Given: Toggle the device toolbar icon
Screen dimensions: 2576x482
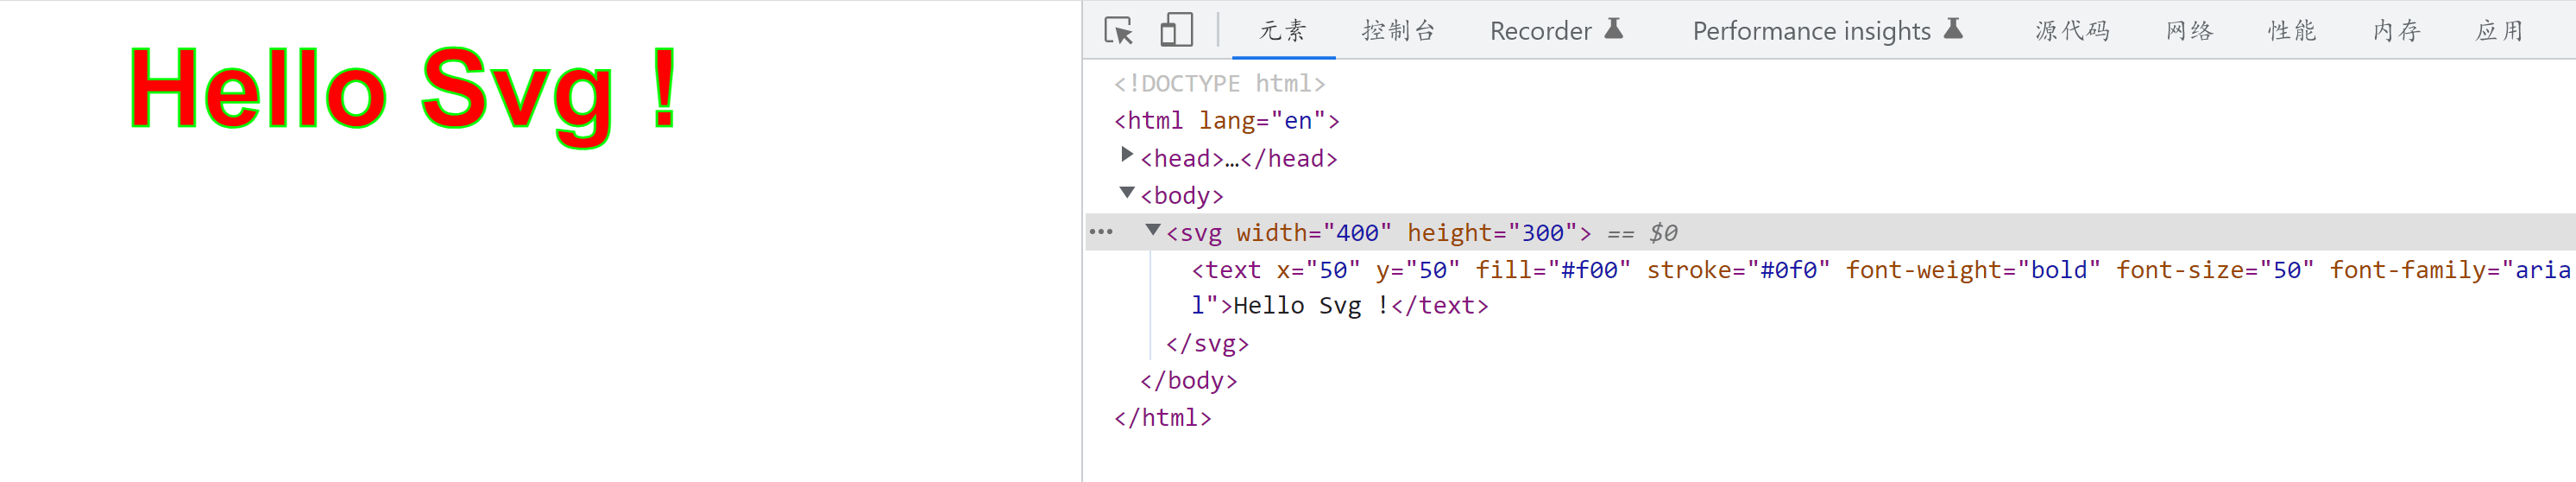Looking at the screenshot, I should pyautogui.click(x=1176, y=30).
